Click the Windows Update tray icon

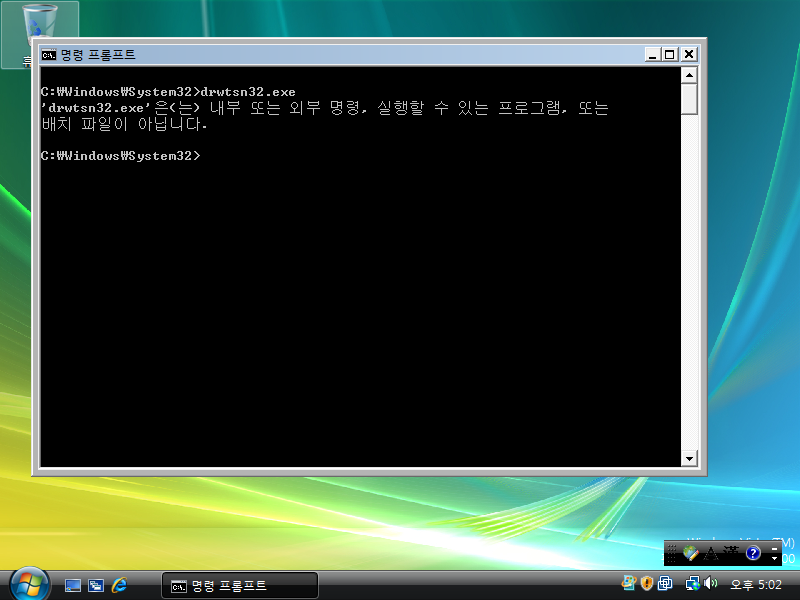(628, 583)
